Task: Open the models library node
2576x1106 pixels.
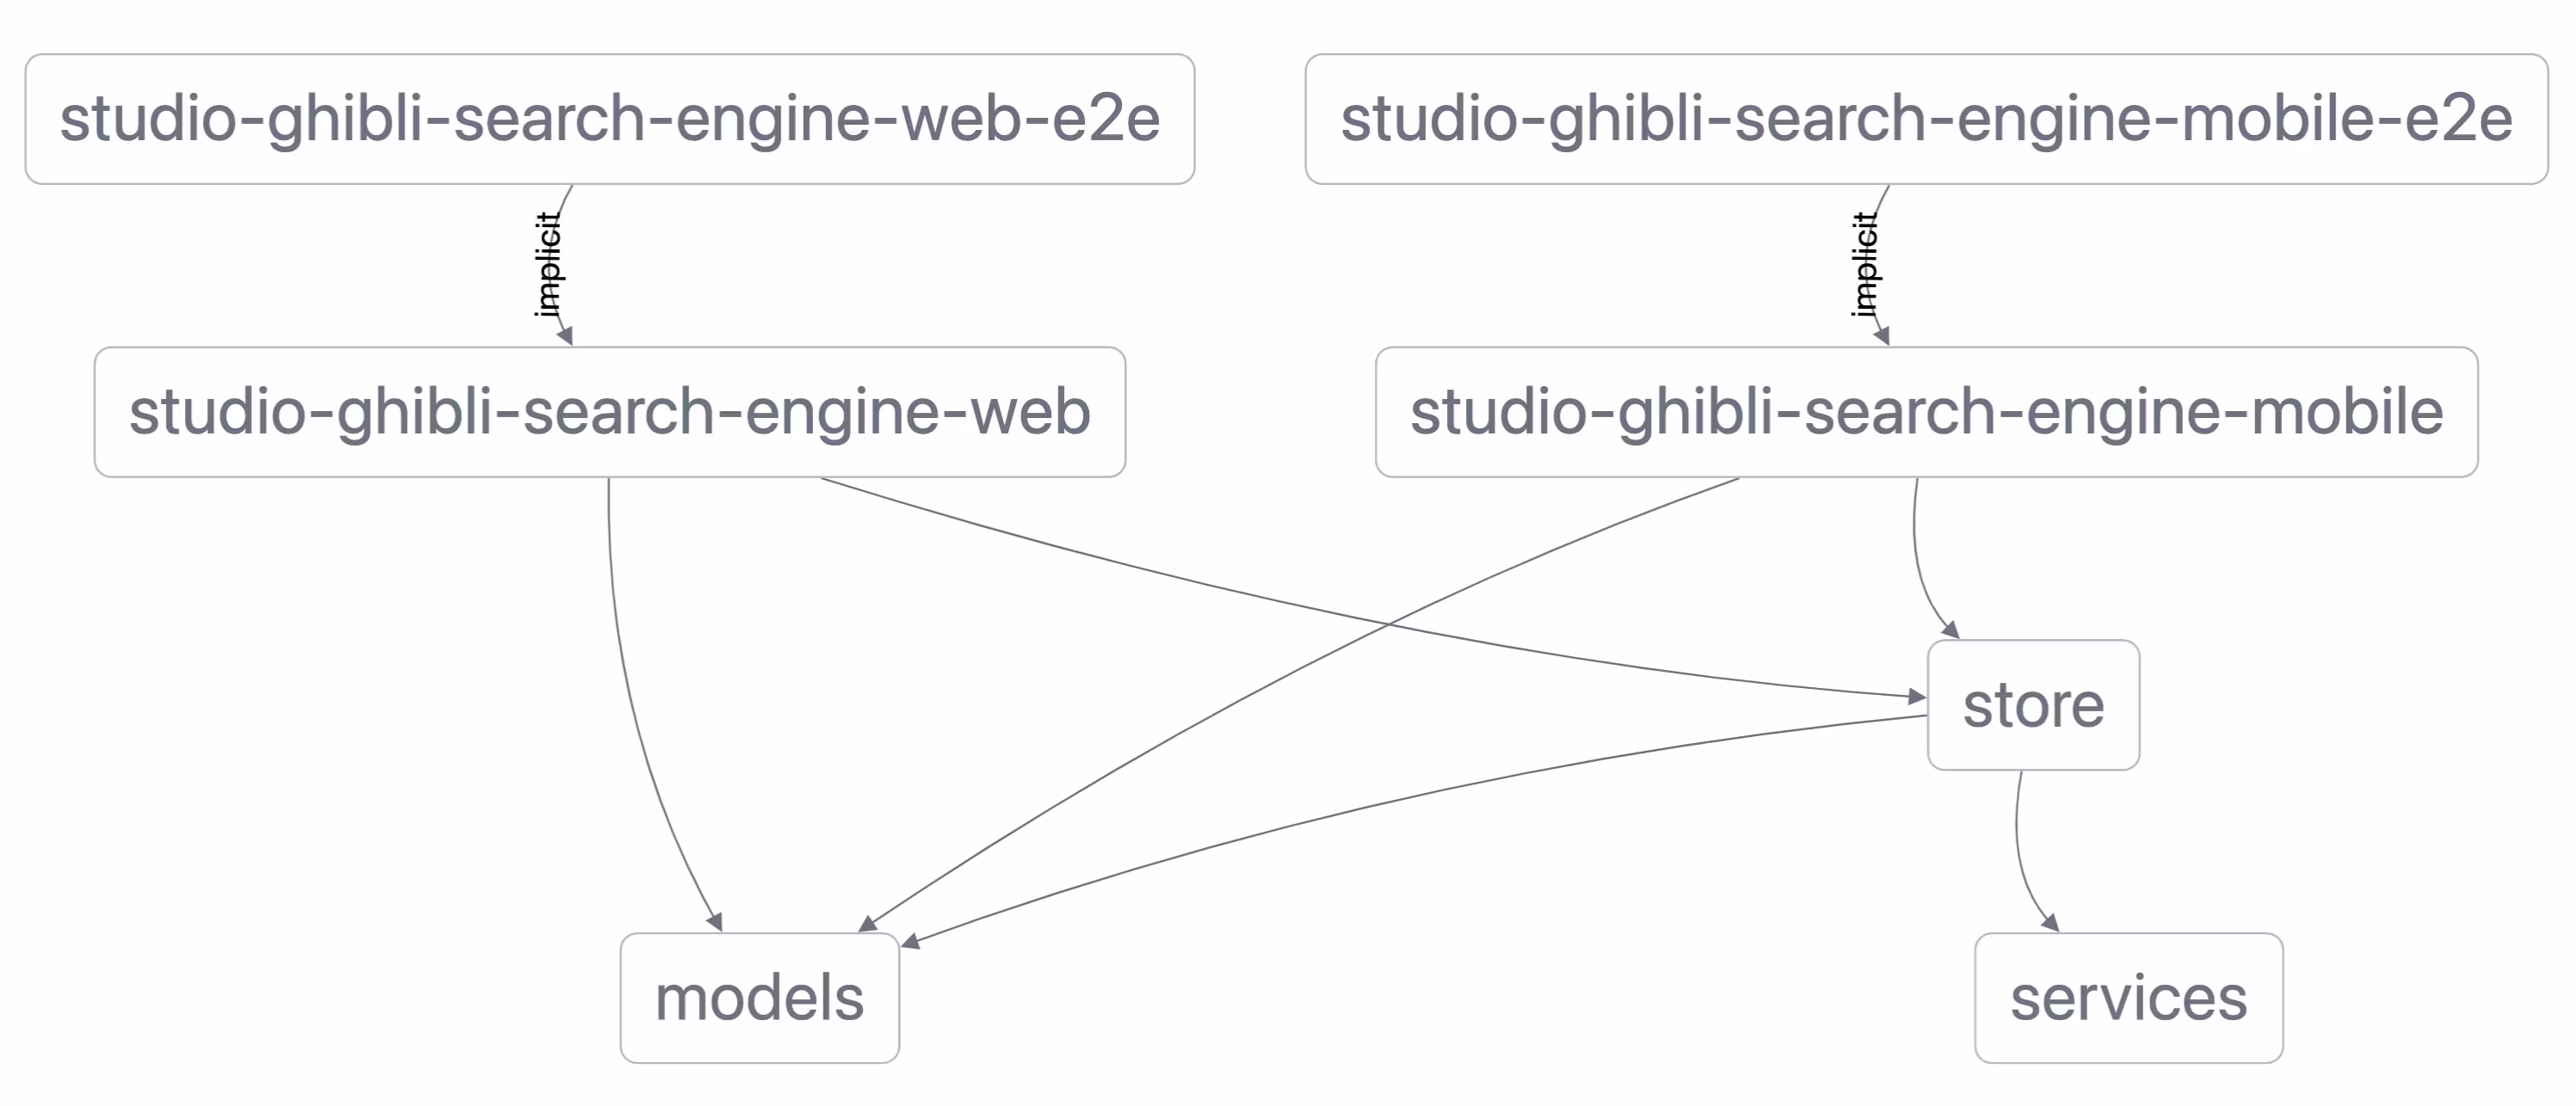Action: pyautogui.click(x=759, y=998)
